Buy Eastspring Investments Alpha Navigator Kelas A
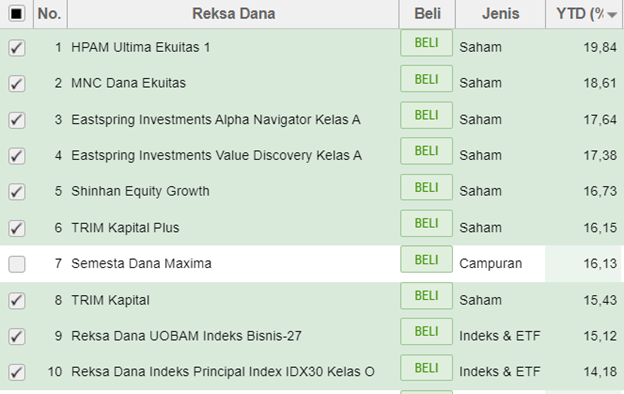Screen dimensions: 624x394 click(426, 115)
